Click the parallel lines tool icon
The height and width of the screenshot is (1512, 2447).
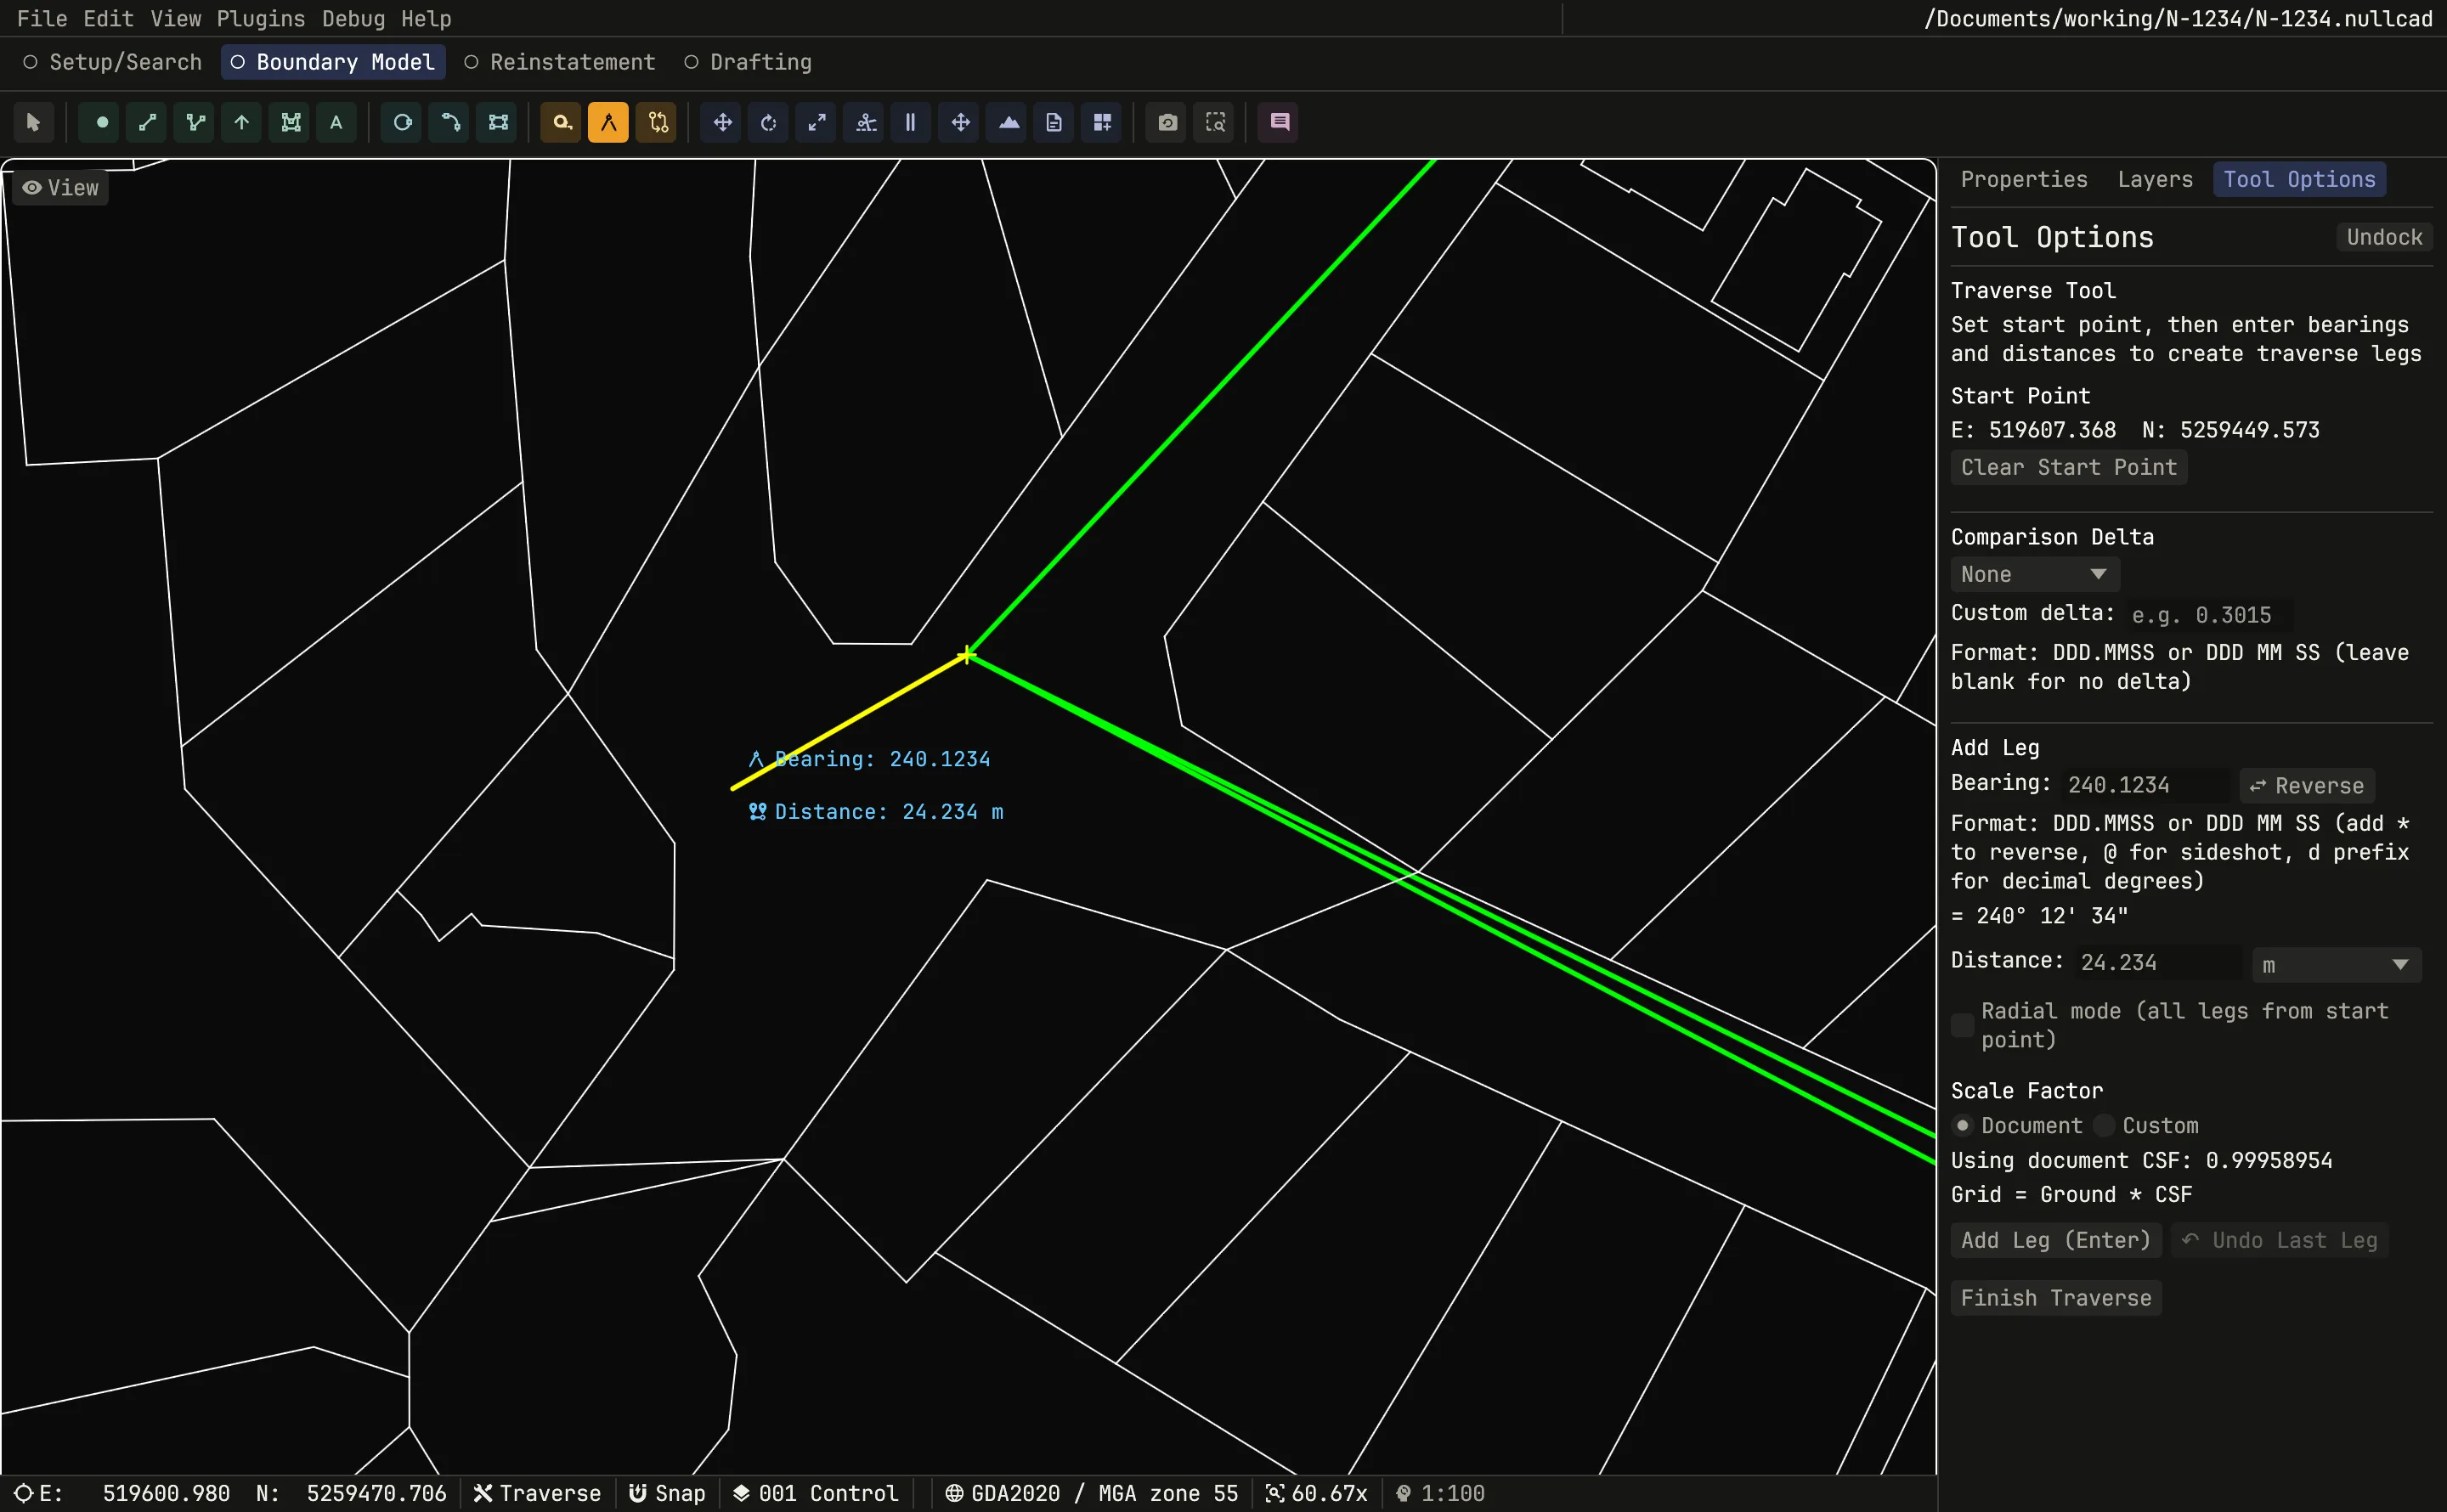coord(910,122)
